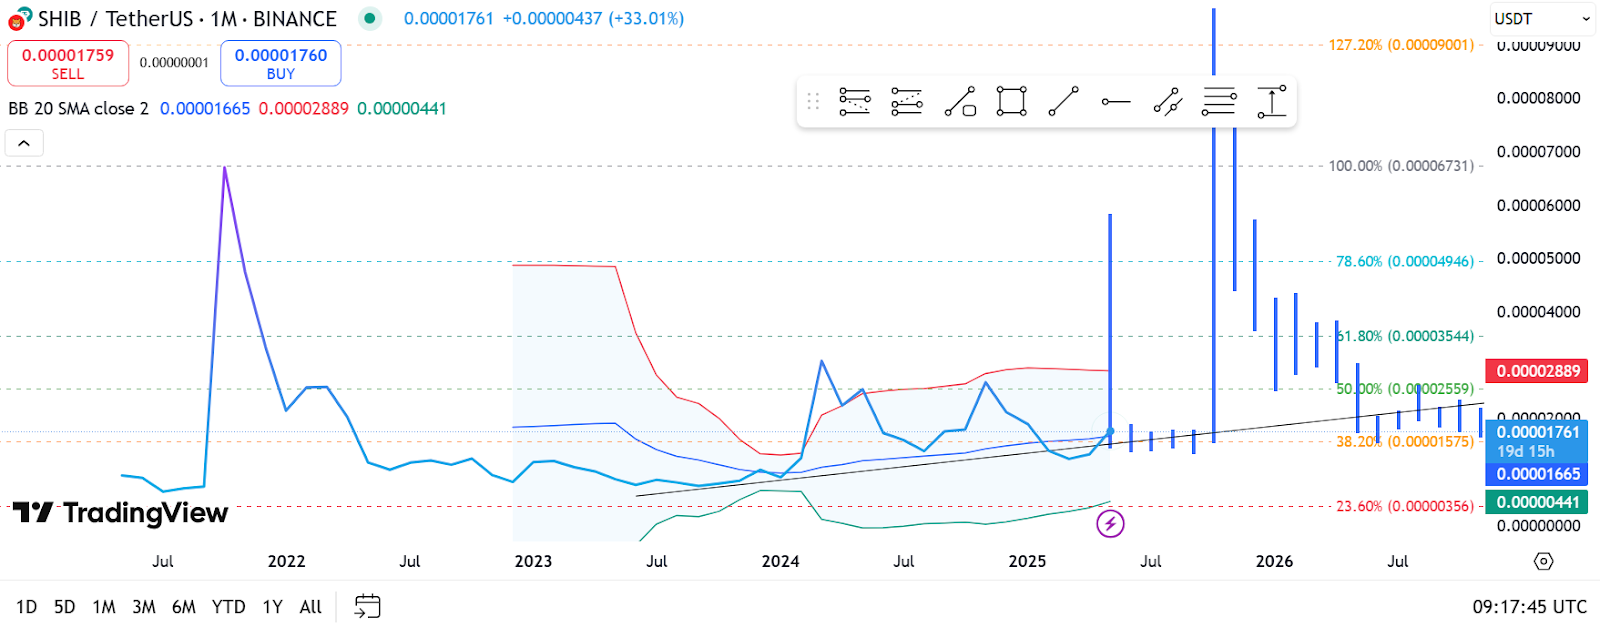The height and width of the screenshot is (627, 1600).
Task: Click the BB 20 SMA close 2 indicator label
Action: pyautogui.click(x=78, y=108)
